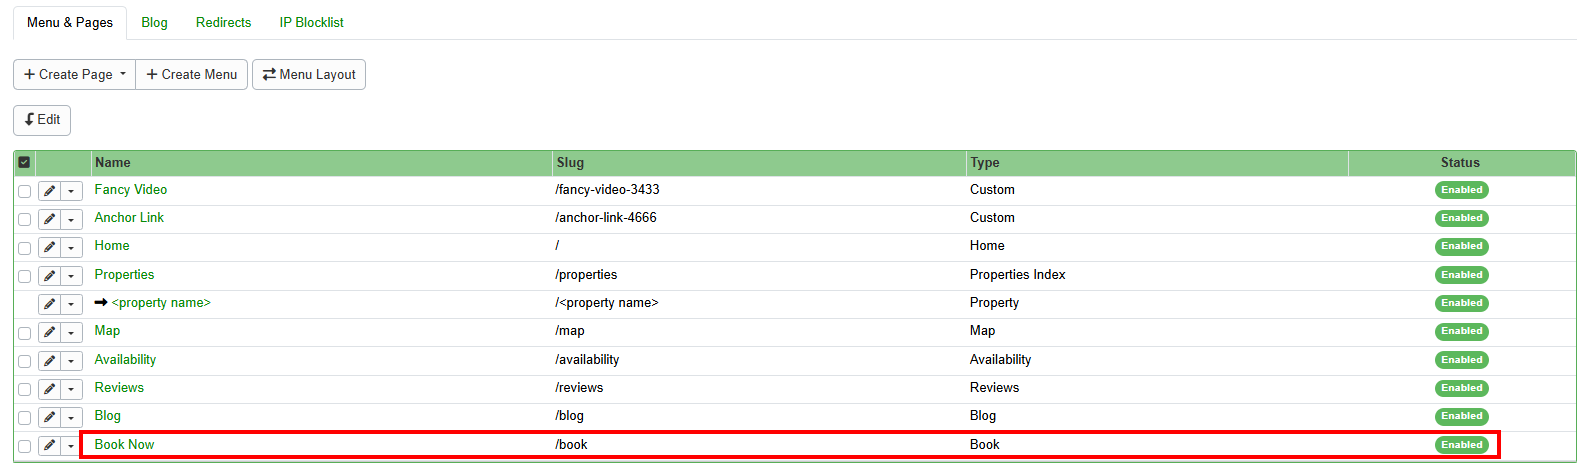Open action dropdown arrow for Home row
Viewport: 1588px width, 474px height.
click(x=71, y=247)
